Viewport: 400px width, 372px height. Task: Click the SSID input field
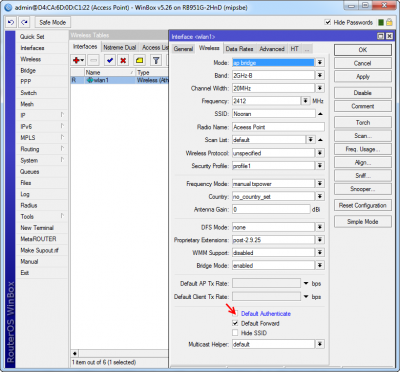point(273,114)
